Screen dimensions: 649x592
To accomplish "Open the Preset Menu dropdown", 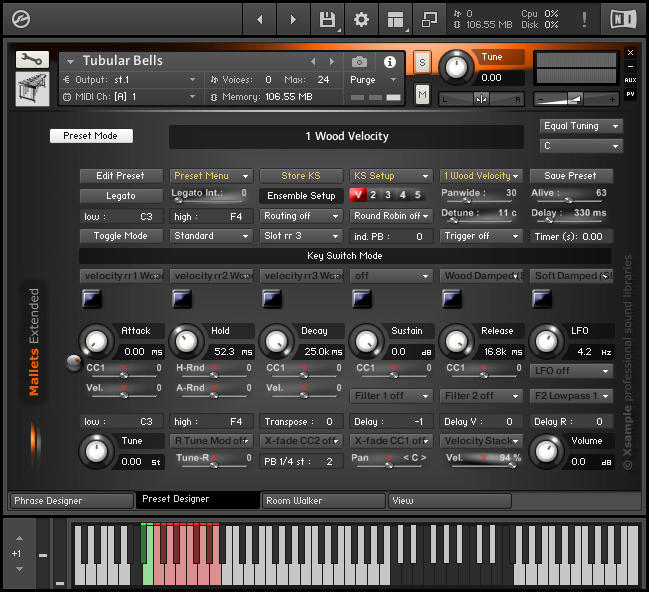I will point(211,176).
